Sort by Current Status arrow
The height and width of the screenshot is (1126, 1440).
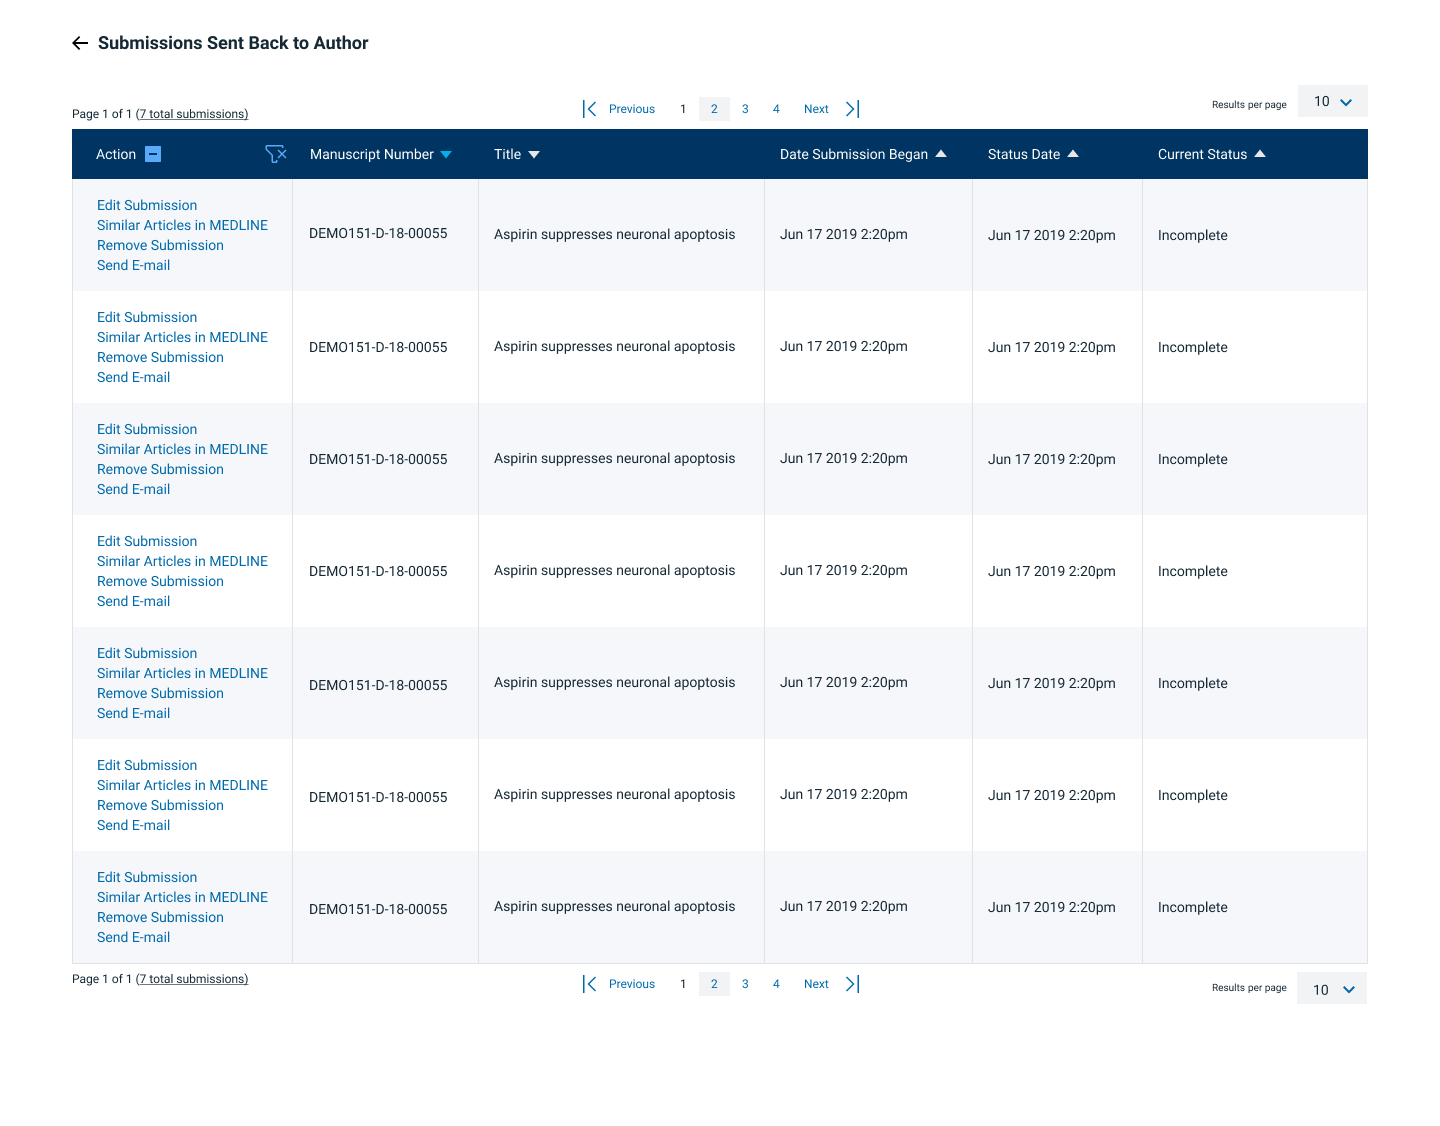point(1260,154)
